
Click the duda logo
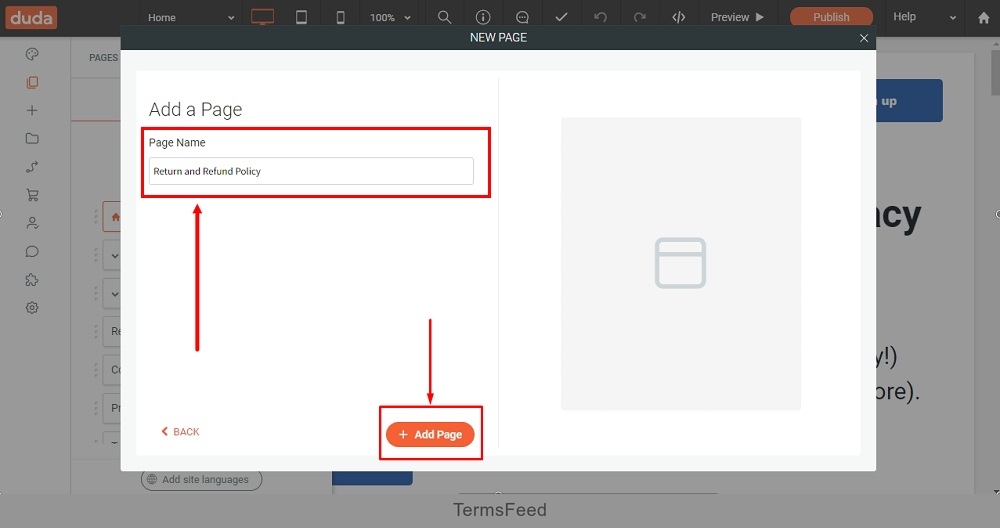coord(31,17)
